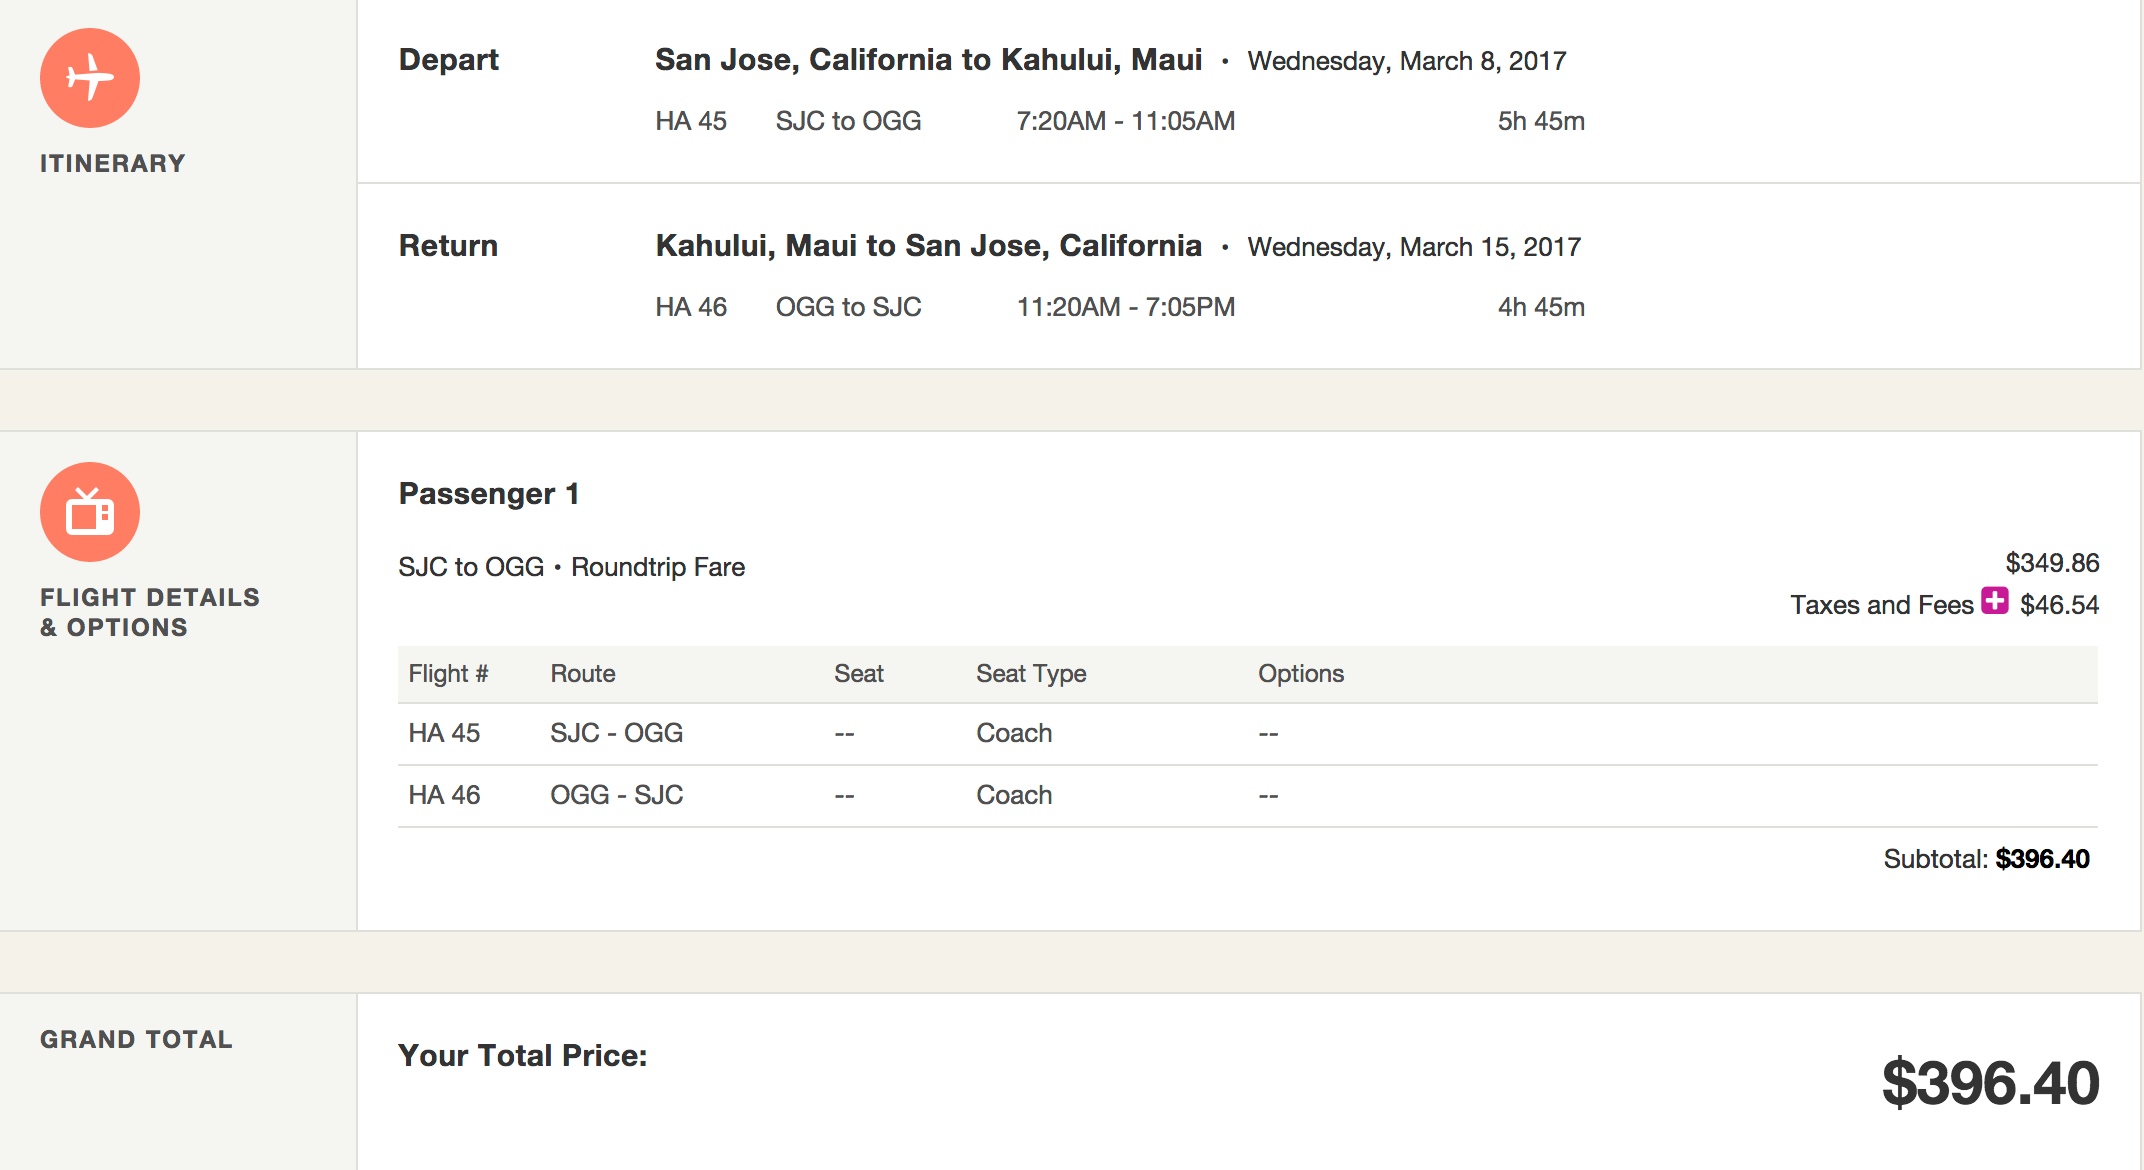Select seat placeholder for HA 45 row

pyautogui.click(x=845, y=734)
